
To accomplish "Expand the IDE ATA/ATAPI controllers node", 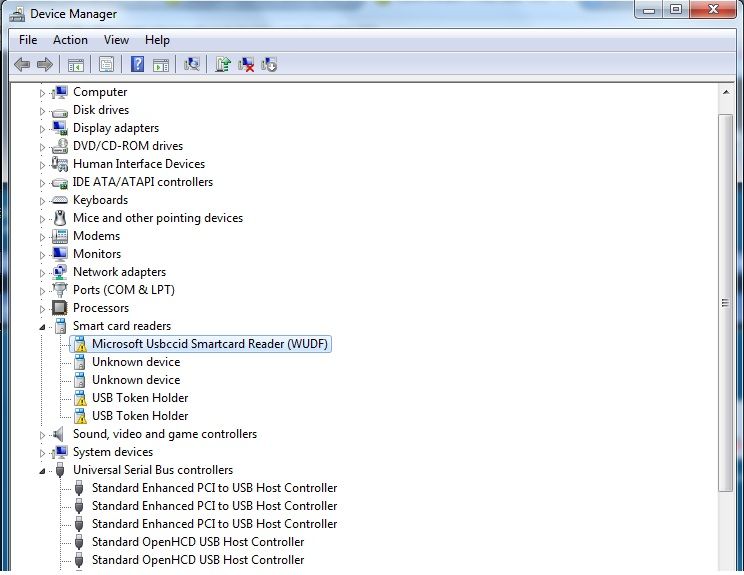I will (42, 183).
